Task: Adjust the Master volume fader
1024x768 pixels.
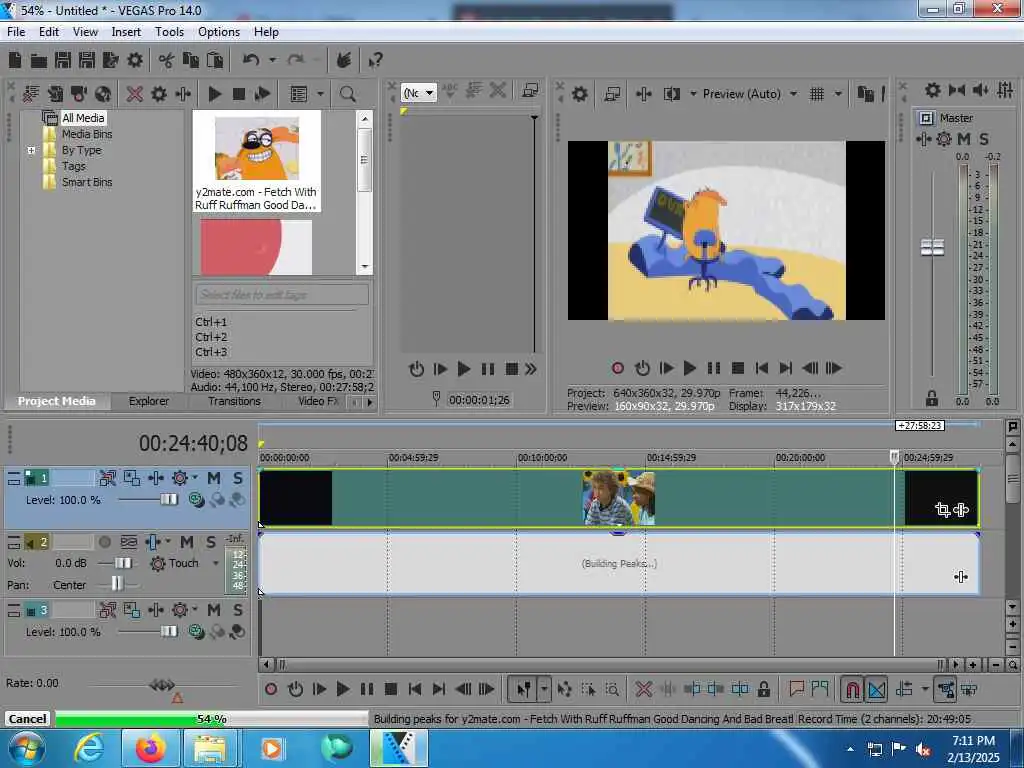Action: 932,248
